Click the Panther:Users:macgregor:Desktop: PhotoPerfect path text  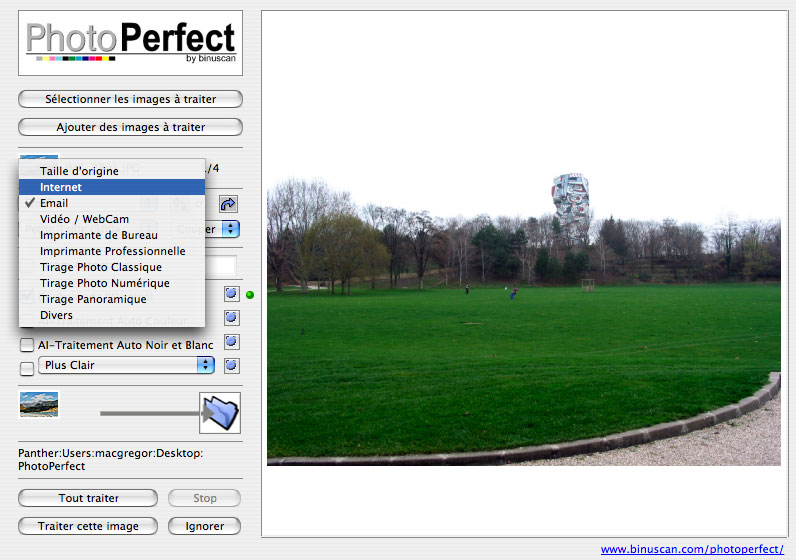click(111, 459)
